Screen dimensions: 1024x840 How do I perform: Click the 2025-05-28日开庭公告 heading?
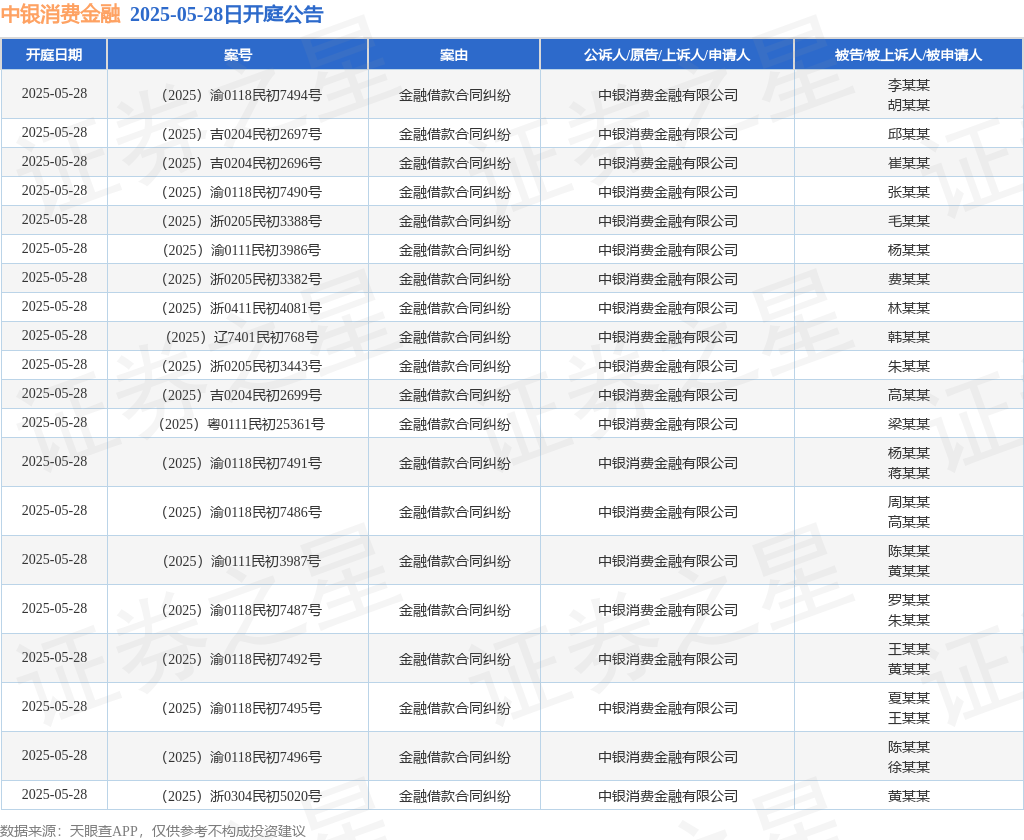[x=227, y=14]
